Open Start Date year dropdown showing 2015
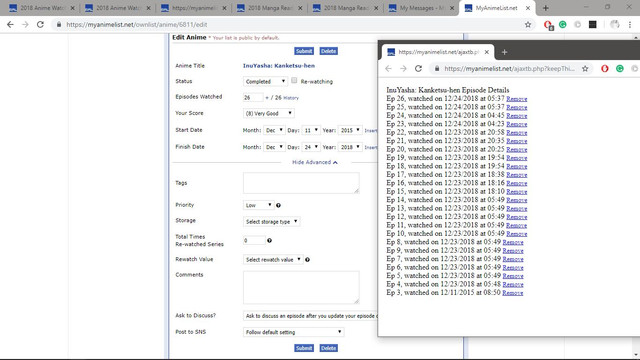640x360 pixels. click(x=350, y=130)
